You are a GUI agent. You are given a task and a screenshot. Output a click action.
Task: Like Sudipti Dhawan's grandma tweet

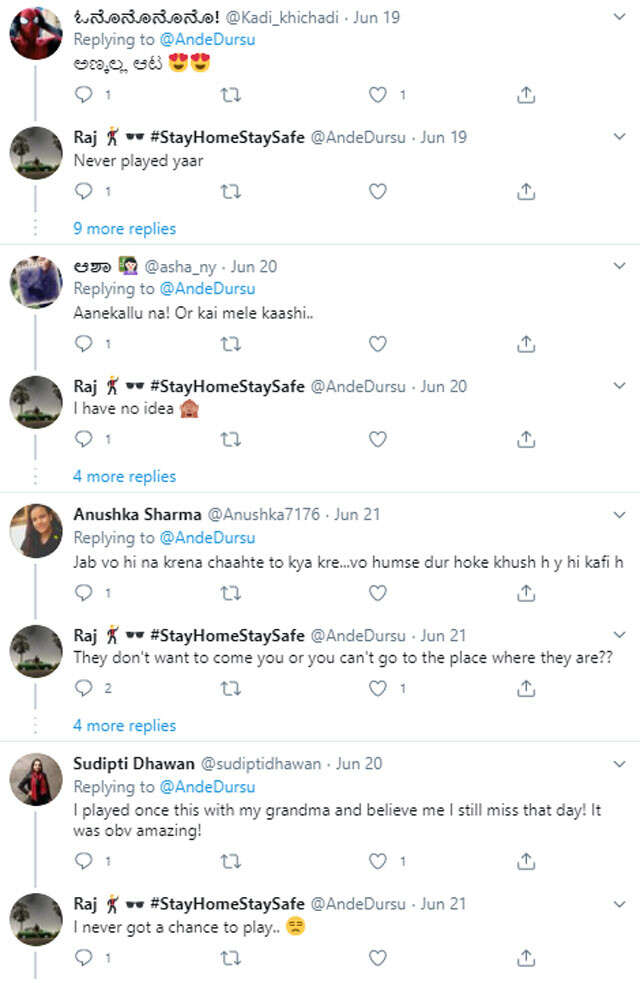[x=378, y=860]
